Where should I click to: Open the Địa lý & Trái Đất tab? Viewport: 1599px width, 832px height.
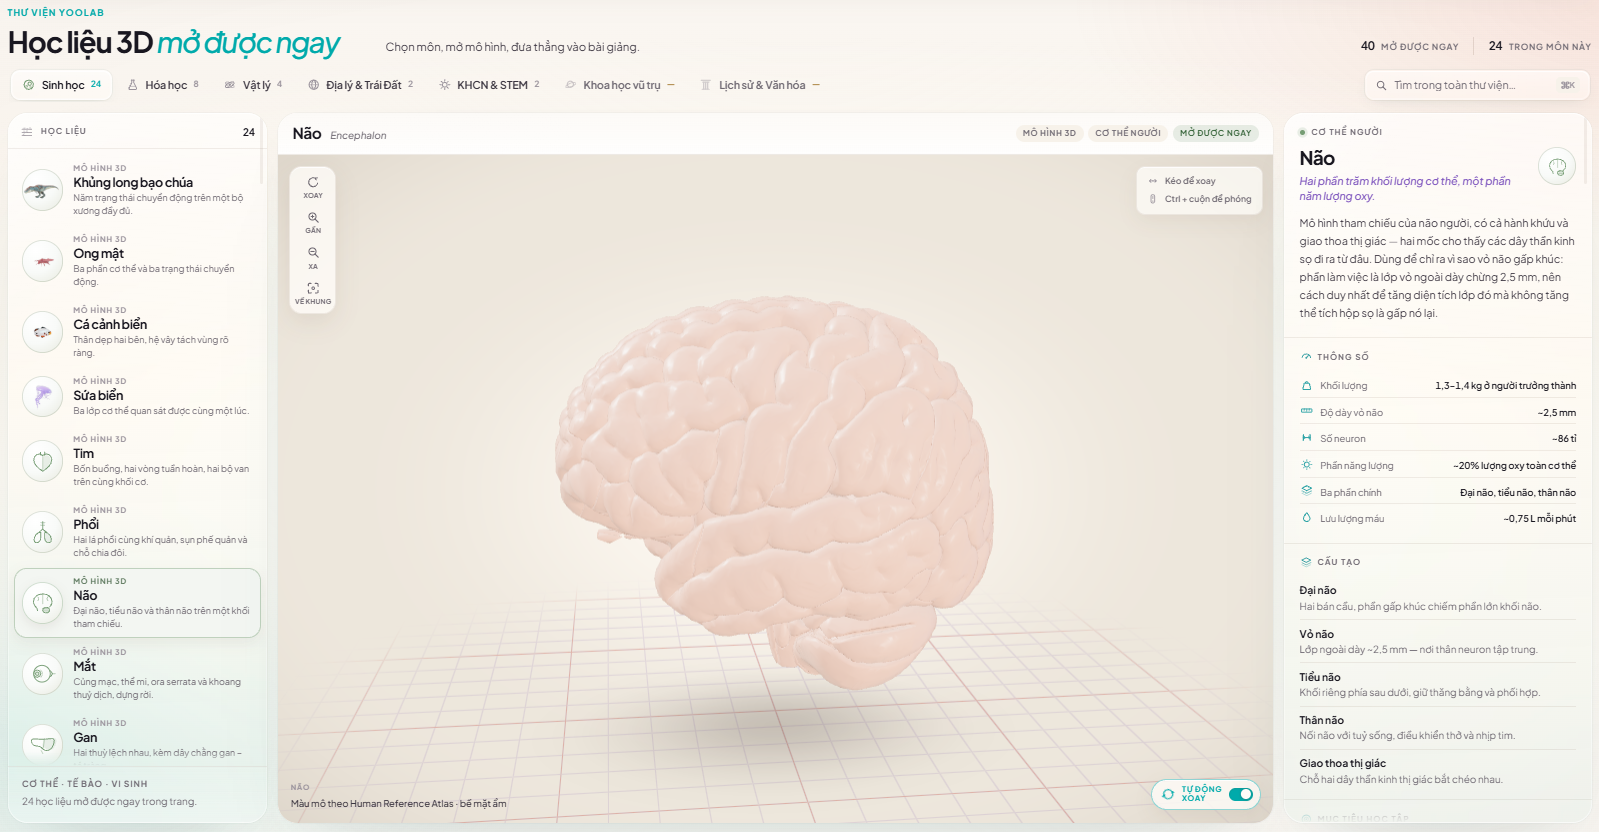tap(361, 85)
